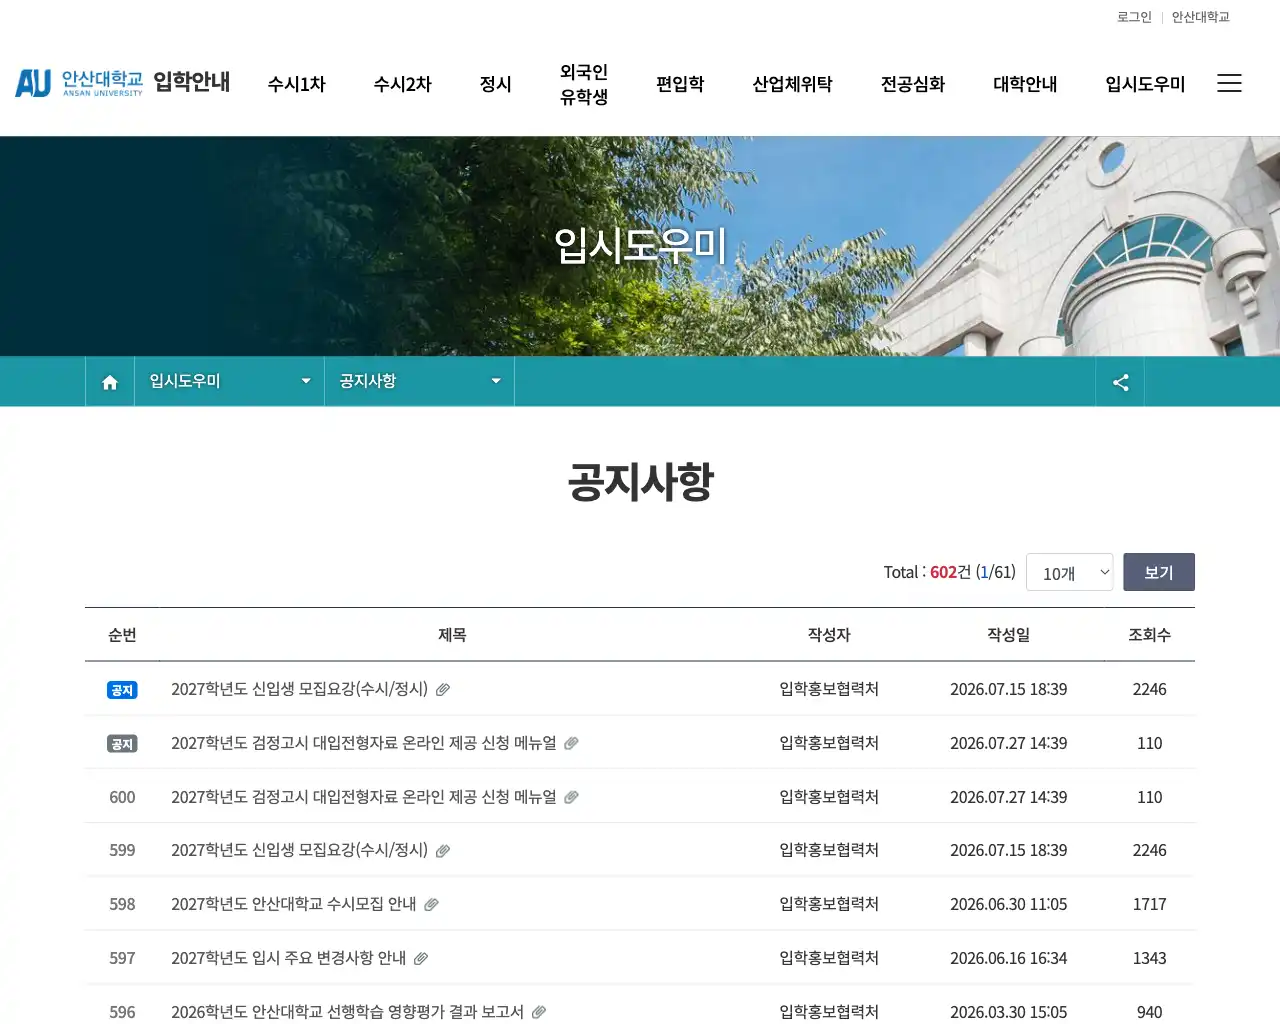Click row number 597
The image size is (1280, 1024).
pyautogui.click(x=122, y=958)
